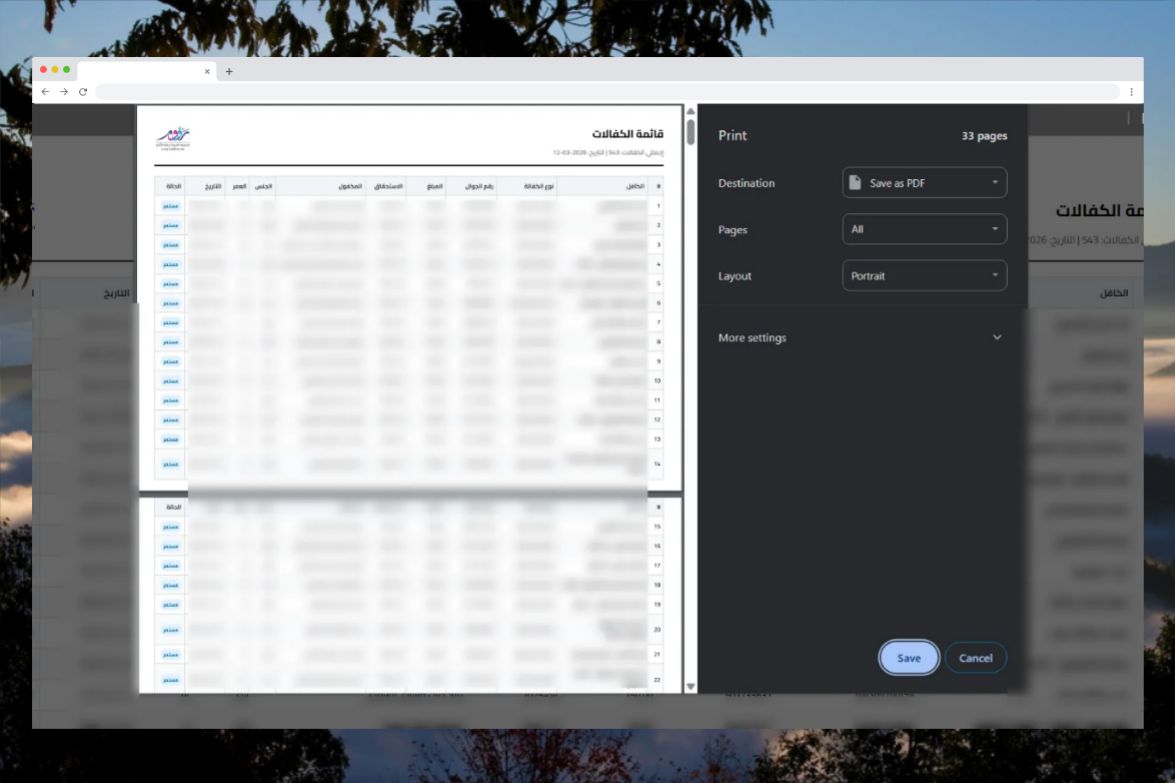Open the Destination dropdown showing Save as PDF
1175x783 pixels.
(924, 183)
